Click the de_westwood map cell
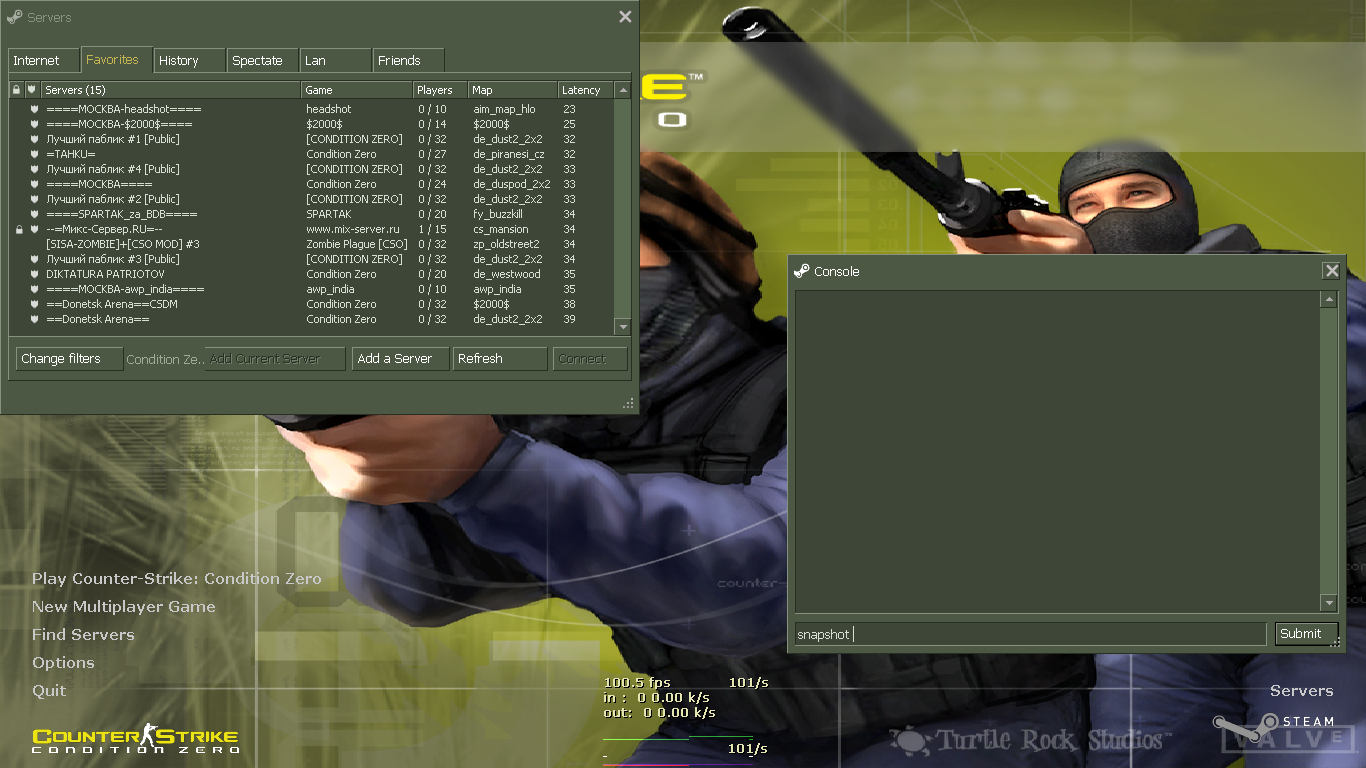1366x768 pixels. point(507,274)
